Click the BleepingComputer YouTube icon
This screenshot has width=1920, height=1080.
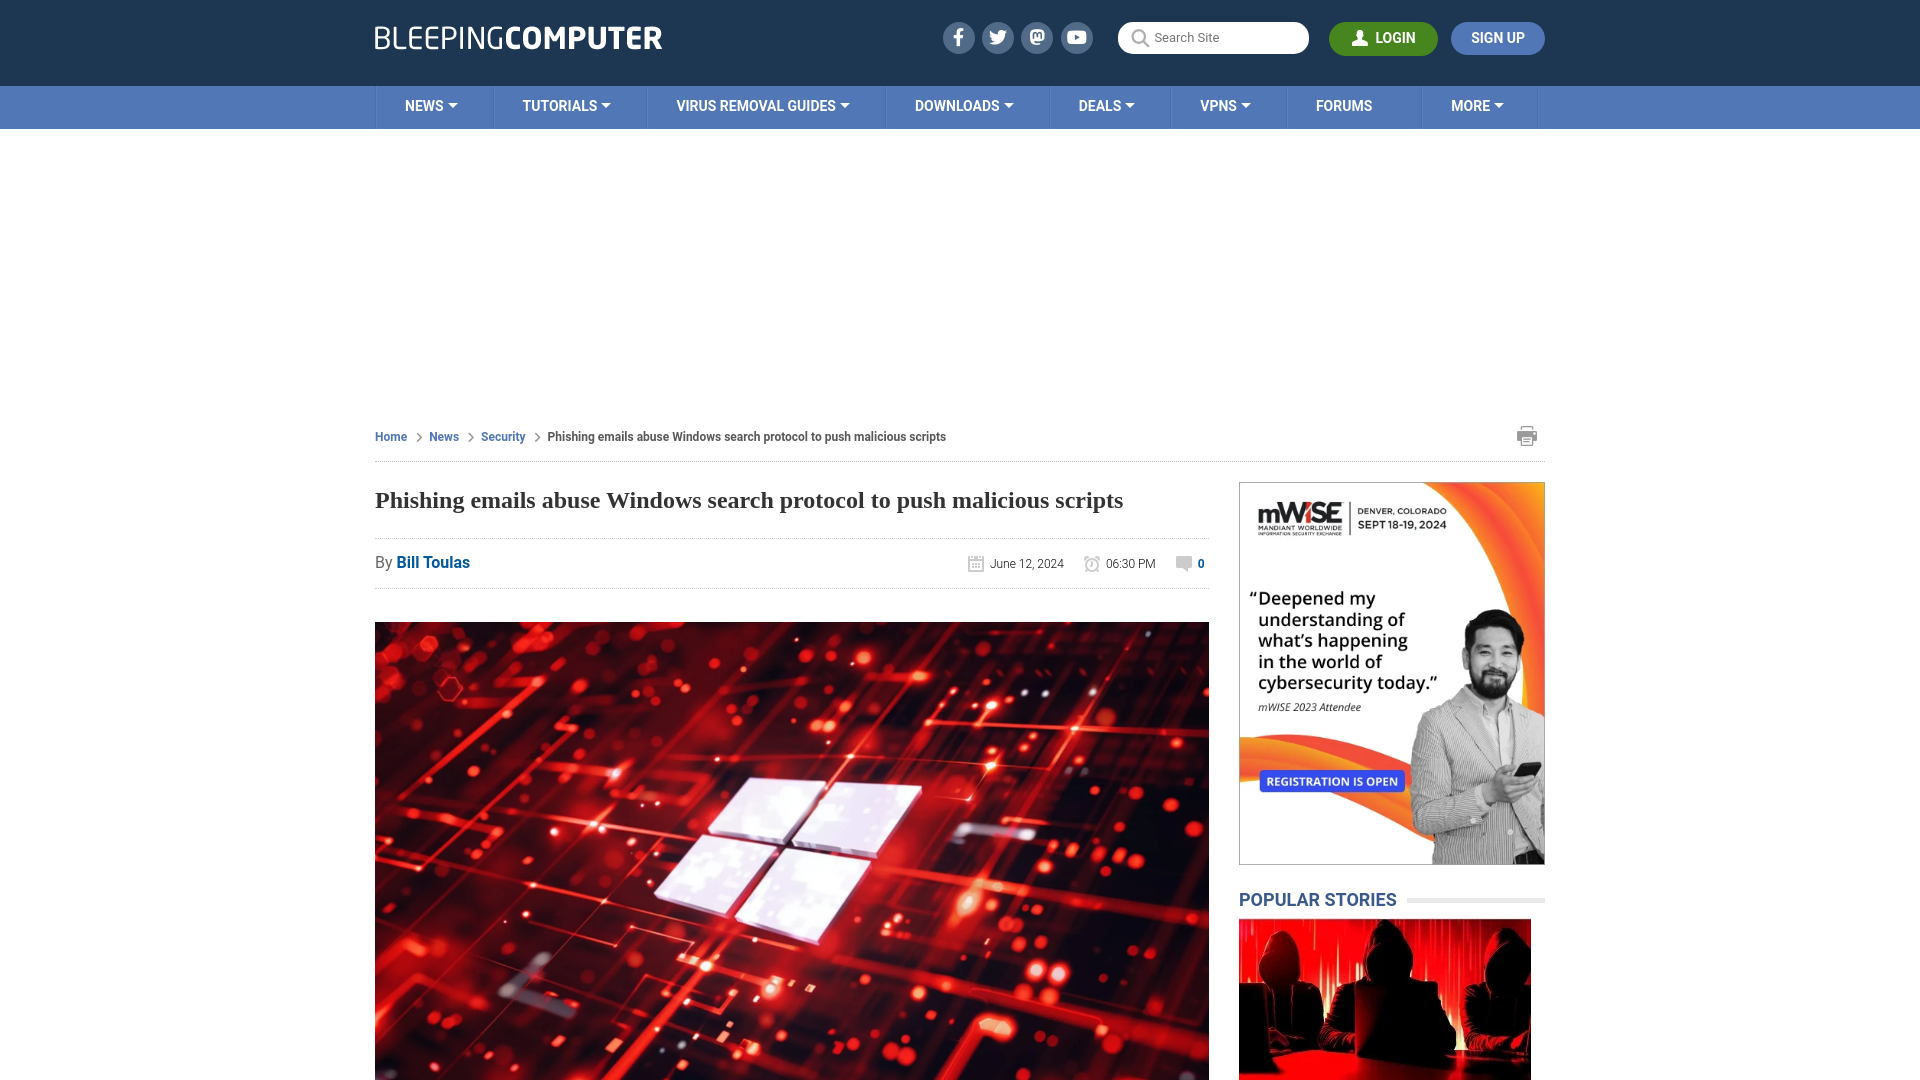click(1077, 37)
